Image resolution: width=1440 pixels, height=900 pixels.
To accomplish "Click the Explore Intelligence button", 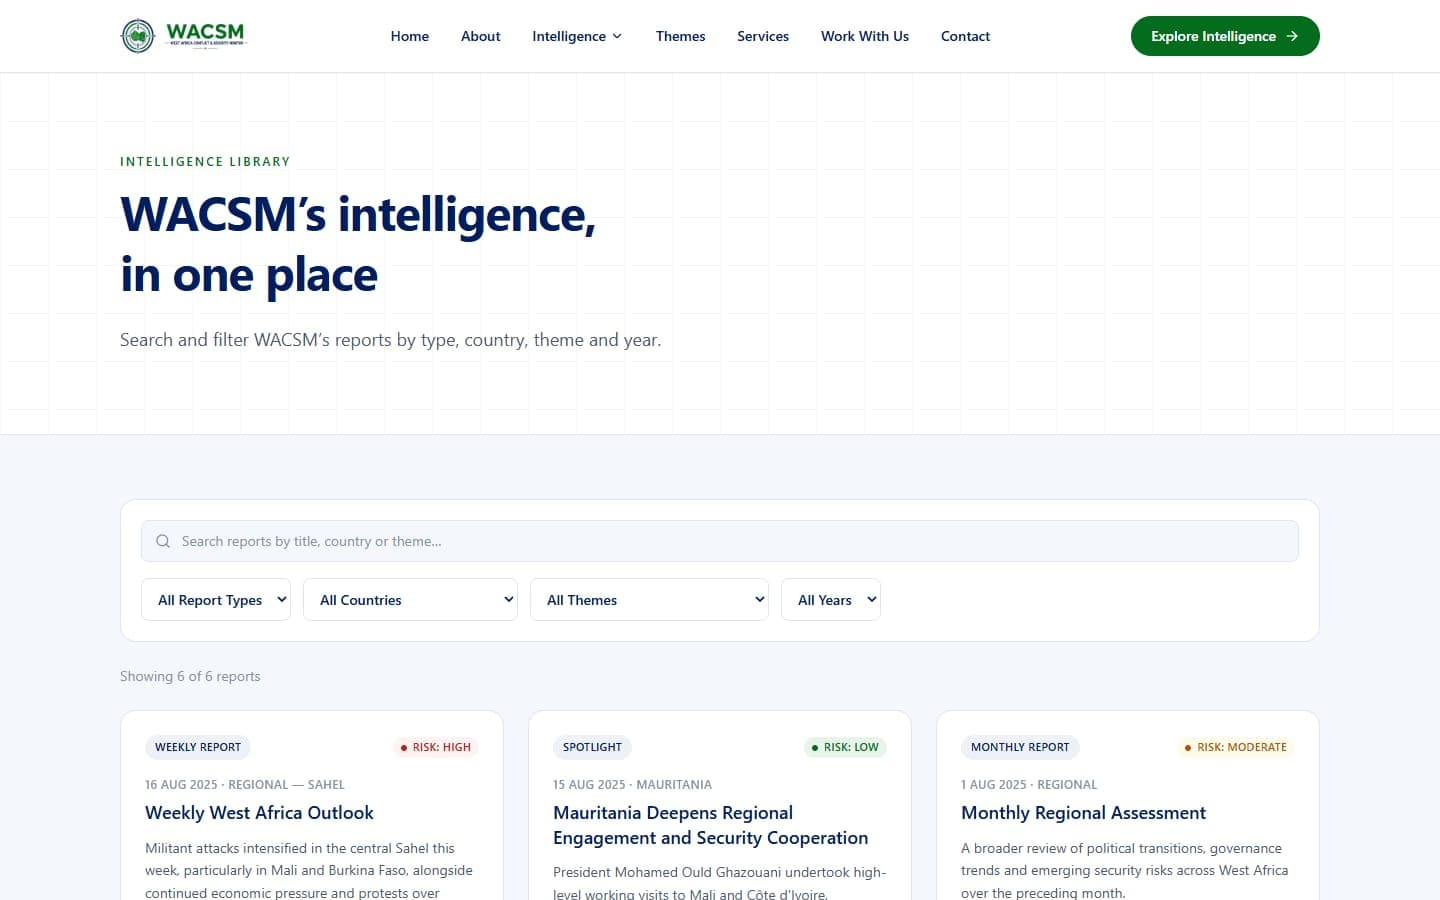I will tap(1225, 36).
